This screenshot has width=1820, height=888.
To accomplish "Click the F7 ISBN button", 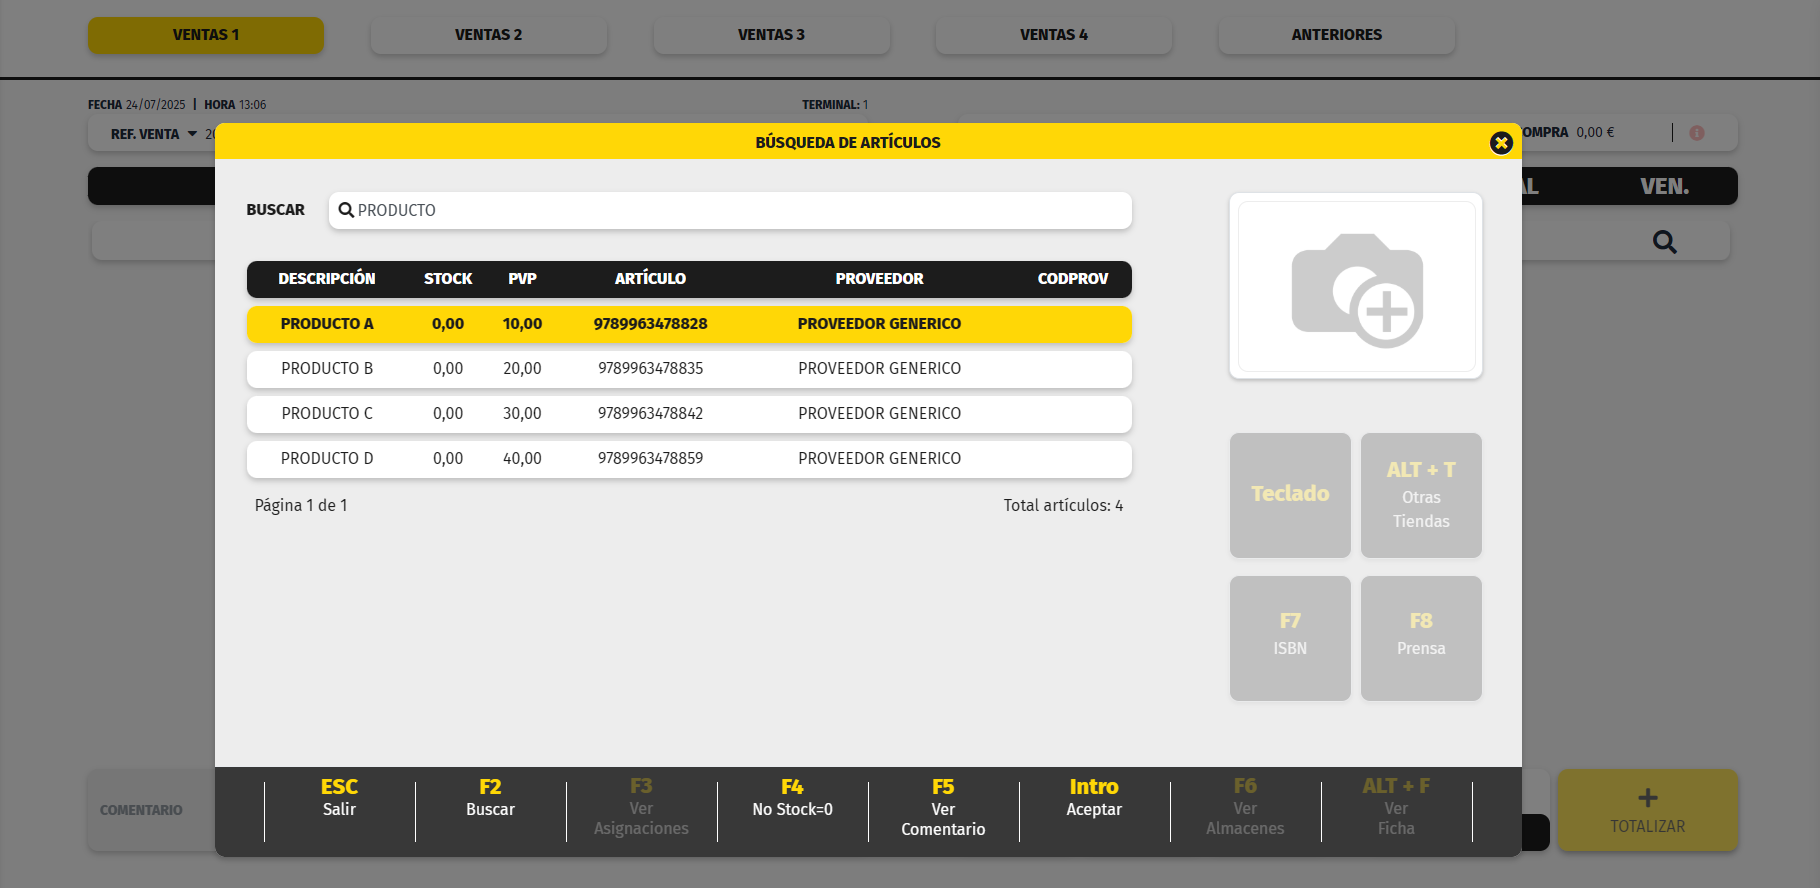I will 1290,637.
